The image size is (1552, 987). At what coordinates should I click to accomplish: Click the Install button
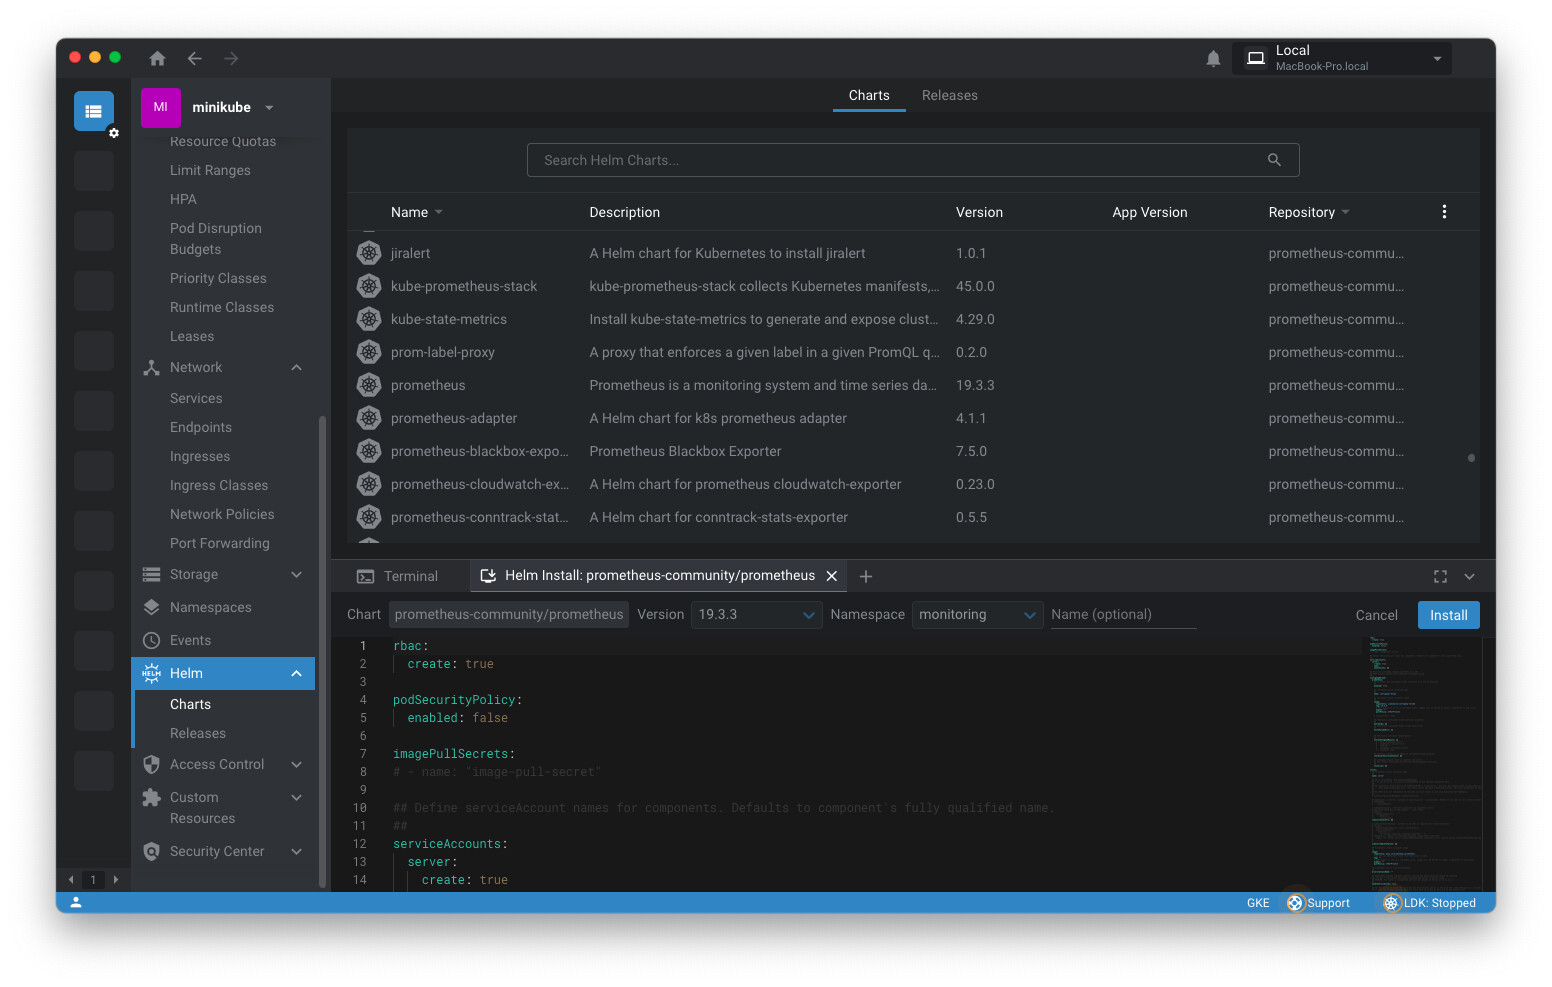coord(1448,615)
